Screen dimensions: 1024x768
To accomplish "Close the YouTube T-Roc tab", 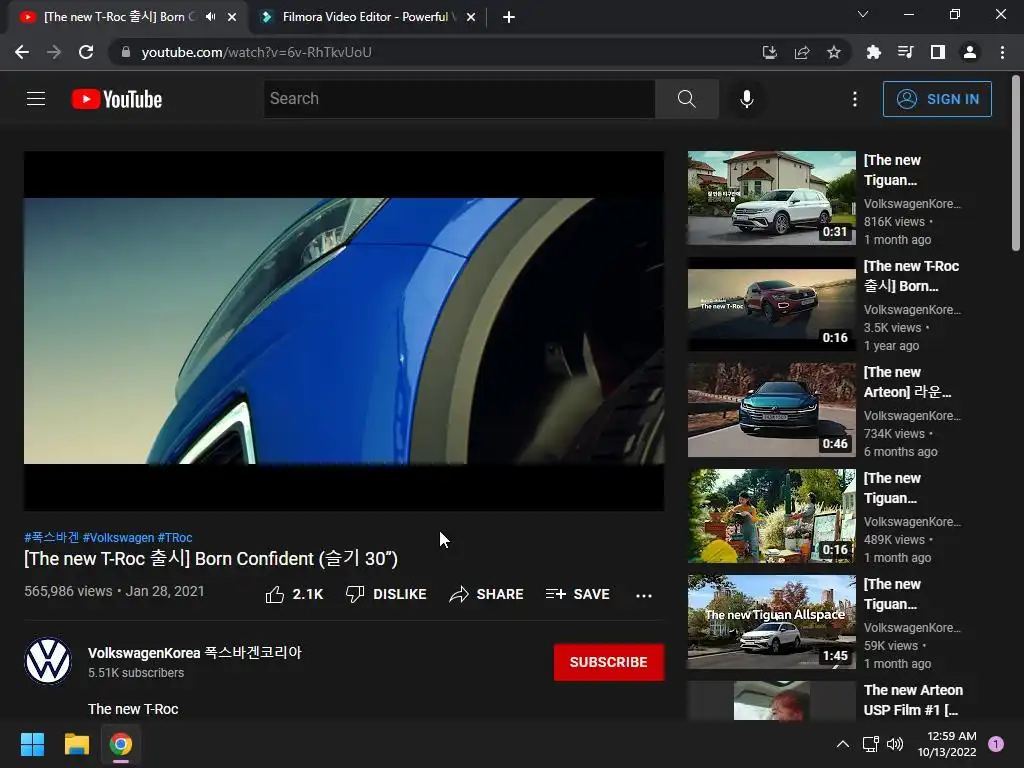I will 232,17.
